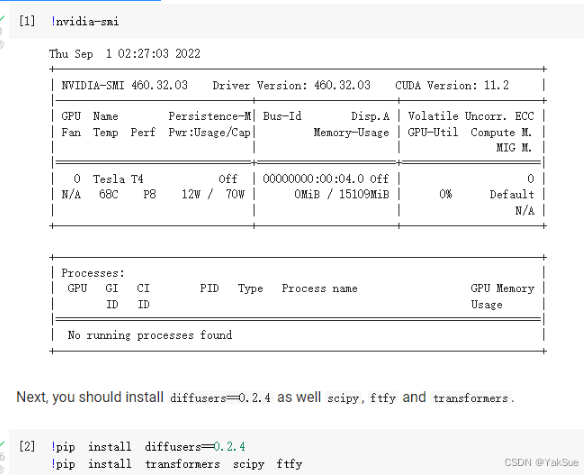The height and width of the screenshot is (476, 584).
Task: Run the pip install cell via [2] indicator
Action: click(27, 446)
